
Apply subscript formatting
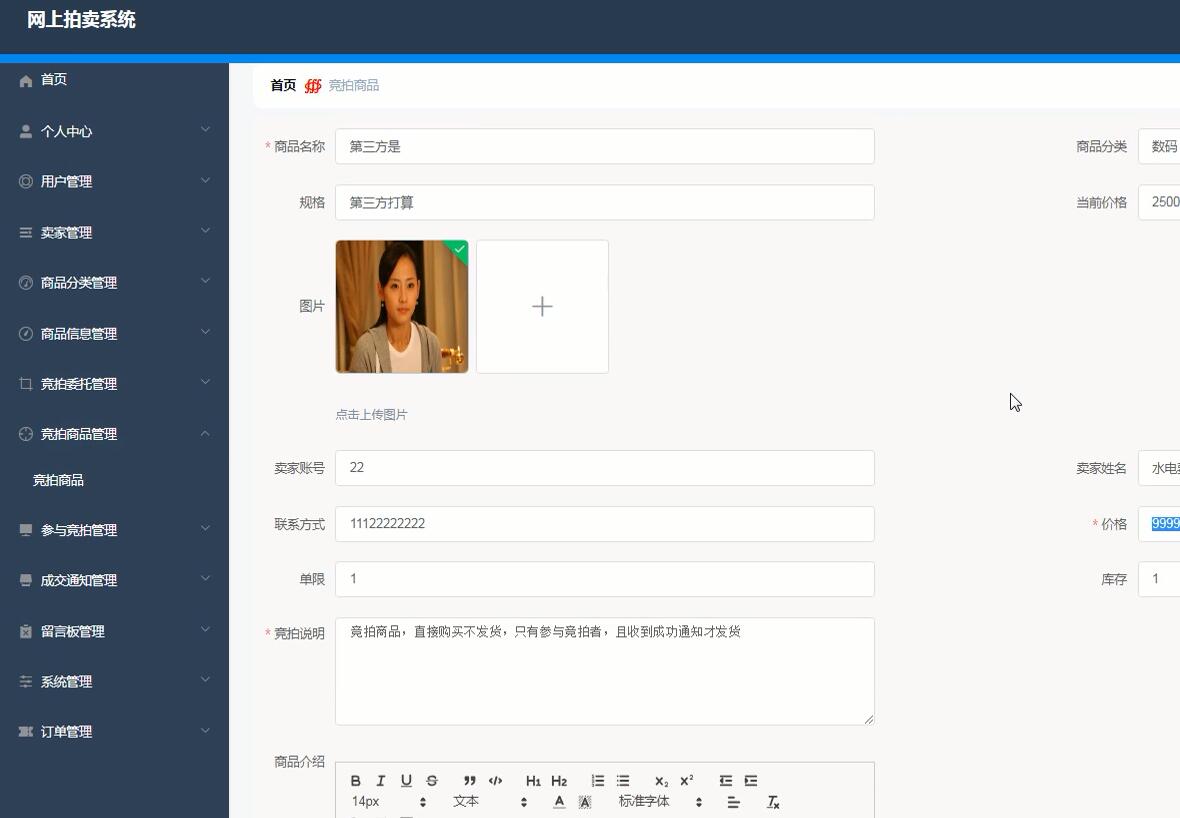[x=661, y=780]
